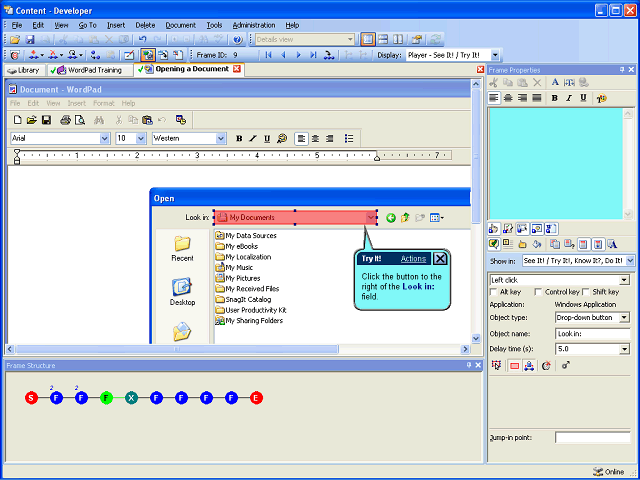640x480 pixels.
Task: Click the Bubble Font 'A' icon in Frame Properties
Action: point(555,82)
